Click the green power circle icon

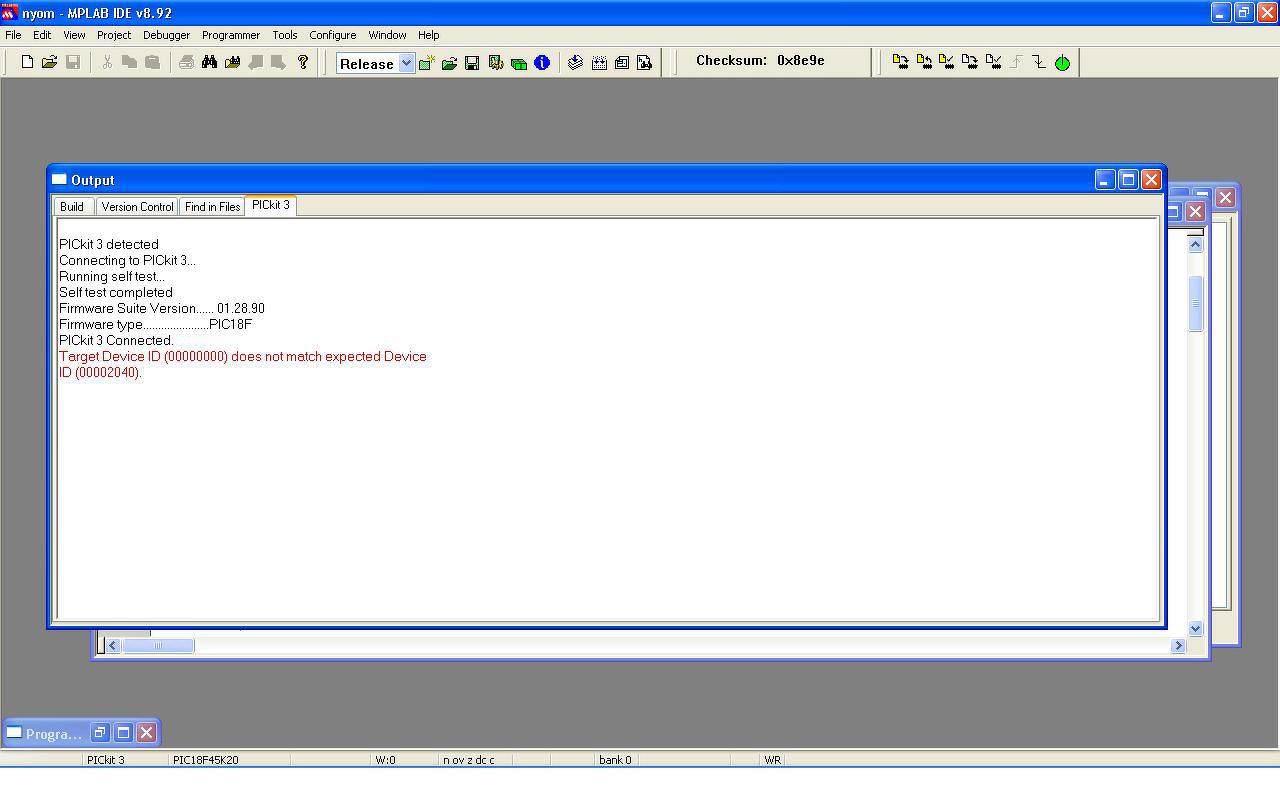pyautogui.click(x=1062, y=63)
